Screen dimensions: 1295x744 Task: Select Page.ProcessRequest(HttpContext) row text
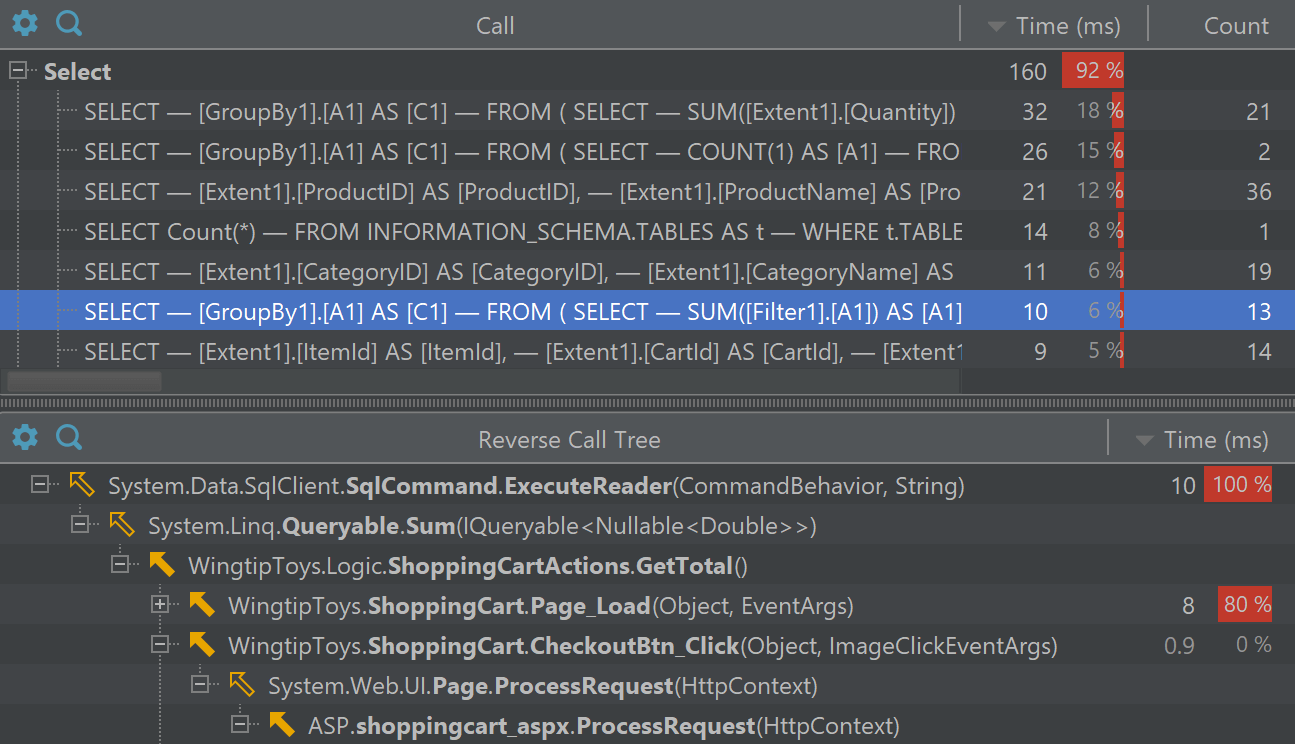pyautogui.click(x=543, y=686)
